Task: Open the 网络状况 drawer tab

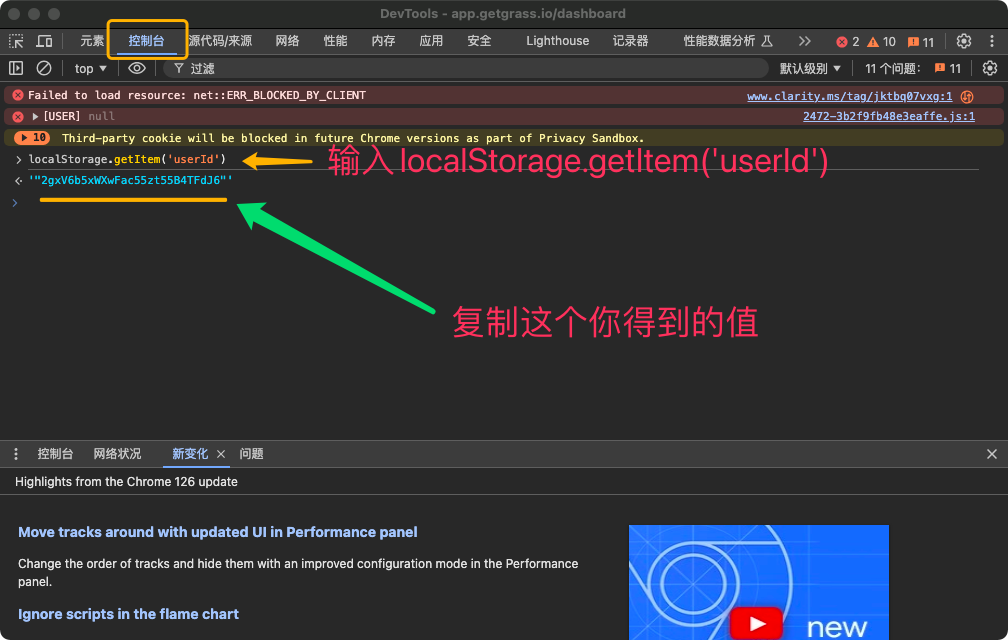Action: 117,453
